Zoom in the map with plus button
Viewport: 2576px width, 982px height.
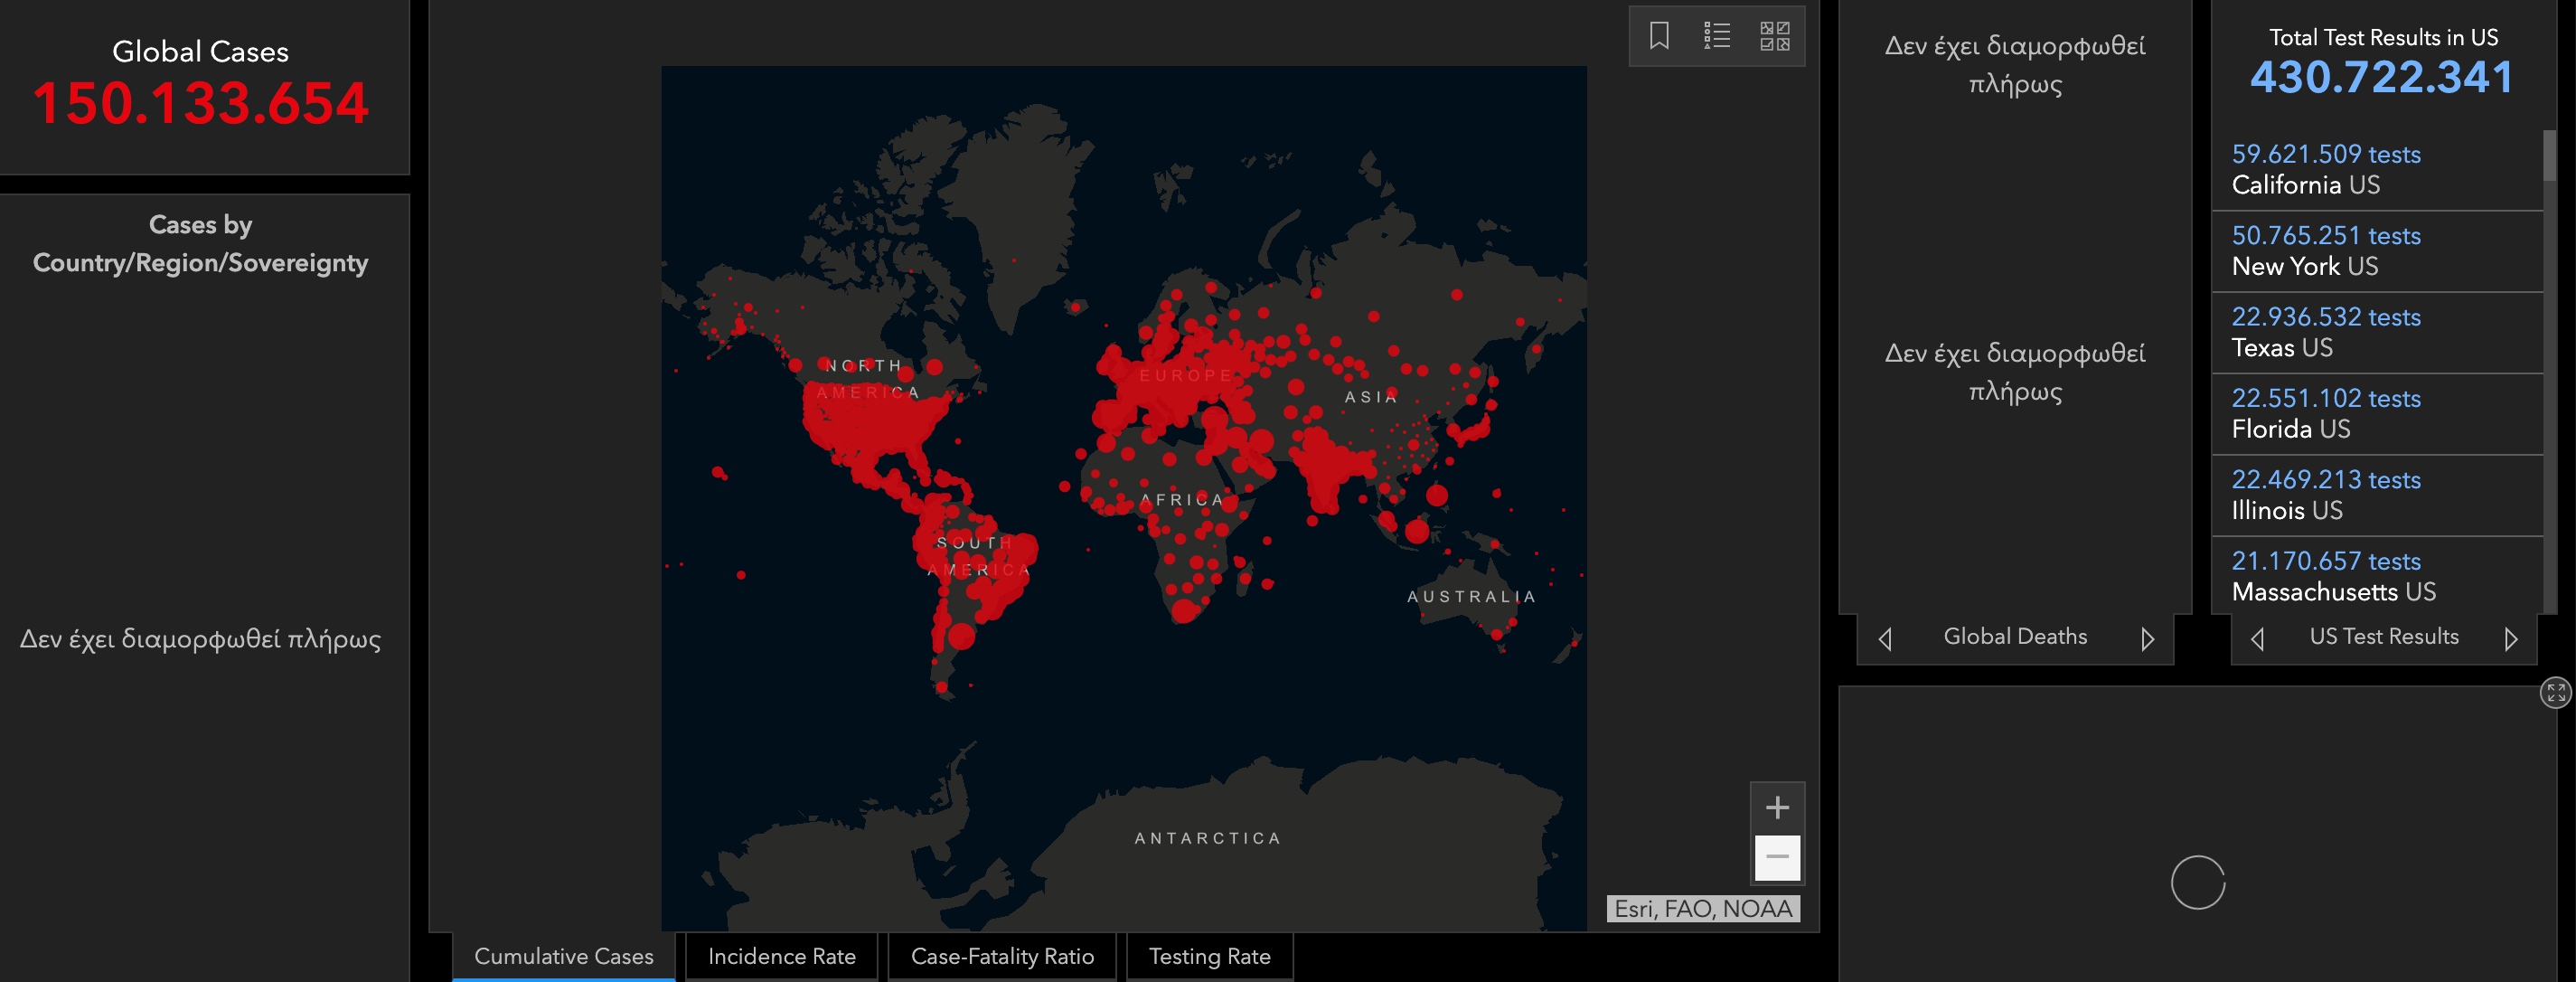click(1777, 808)
